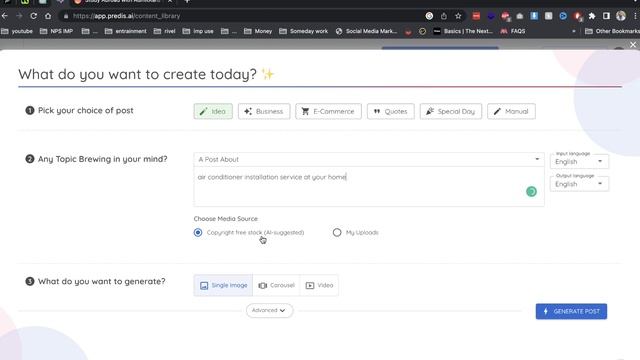Viewport: 640px width, 360px height.
Task: Reload the page
Action: pos(33,16)
